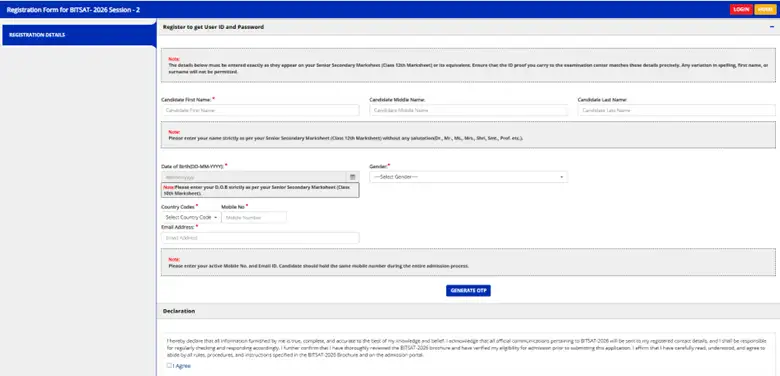The image size is (780, 376).
Task: Focus the Candidate Last Name field
Action: [x=676, y=110]
